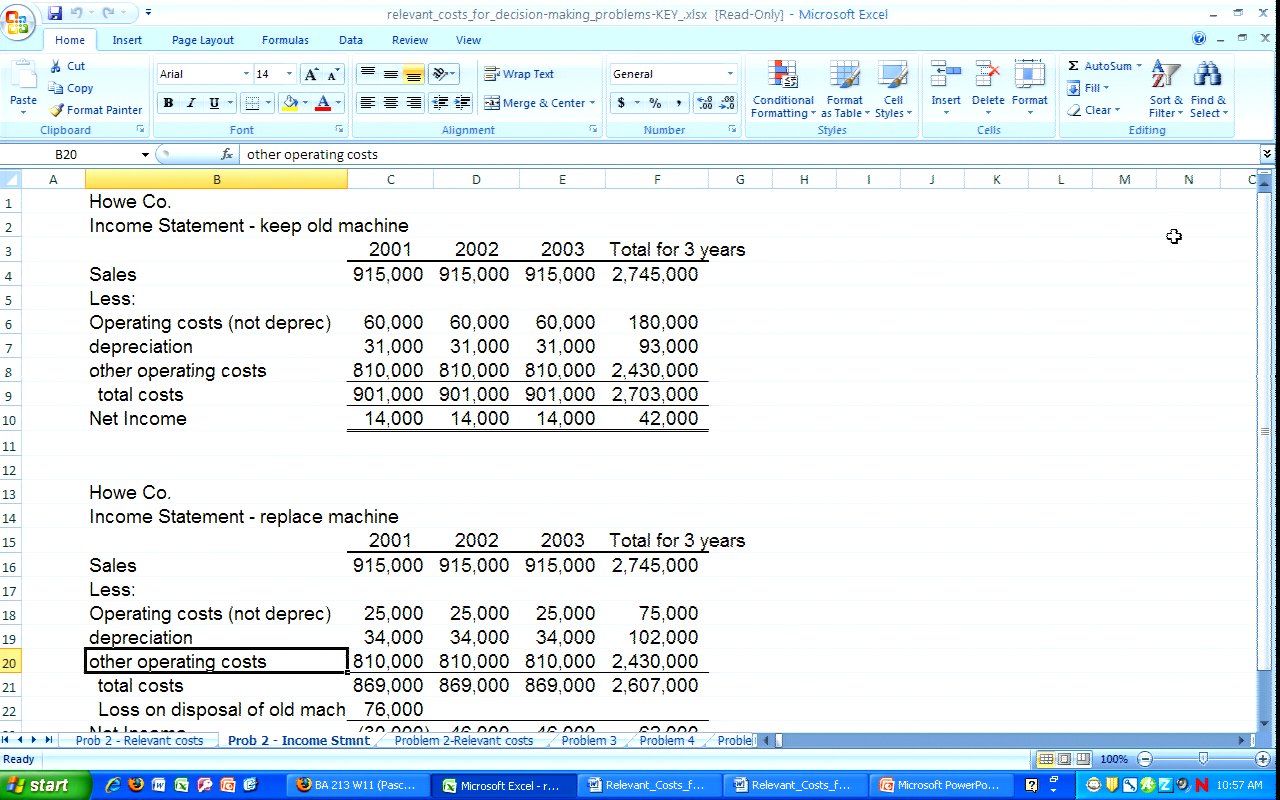The image size is (1280, 800).
Task: Click the Increase Font Size icon
Action: (311, 75)
